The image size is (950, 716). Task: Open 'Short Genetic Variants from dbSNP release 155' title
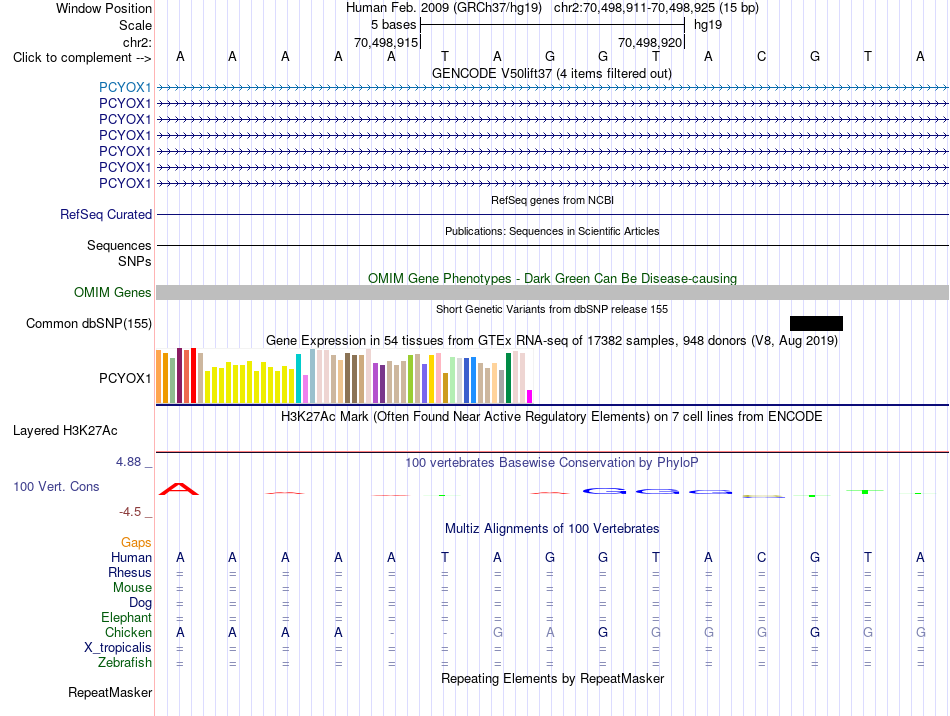(552, 309)
